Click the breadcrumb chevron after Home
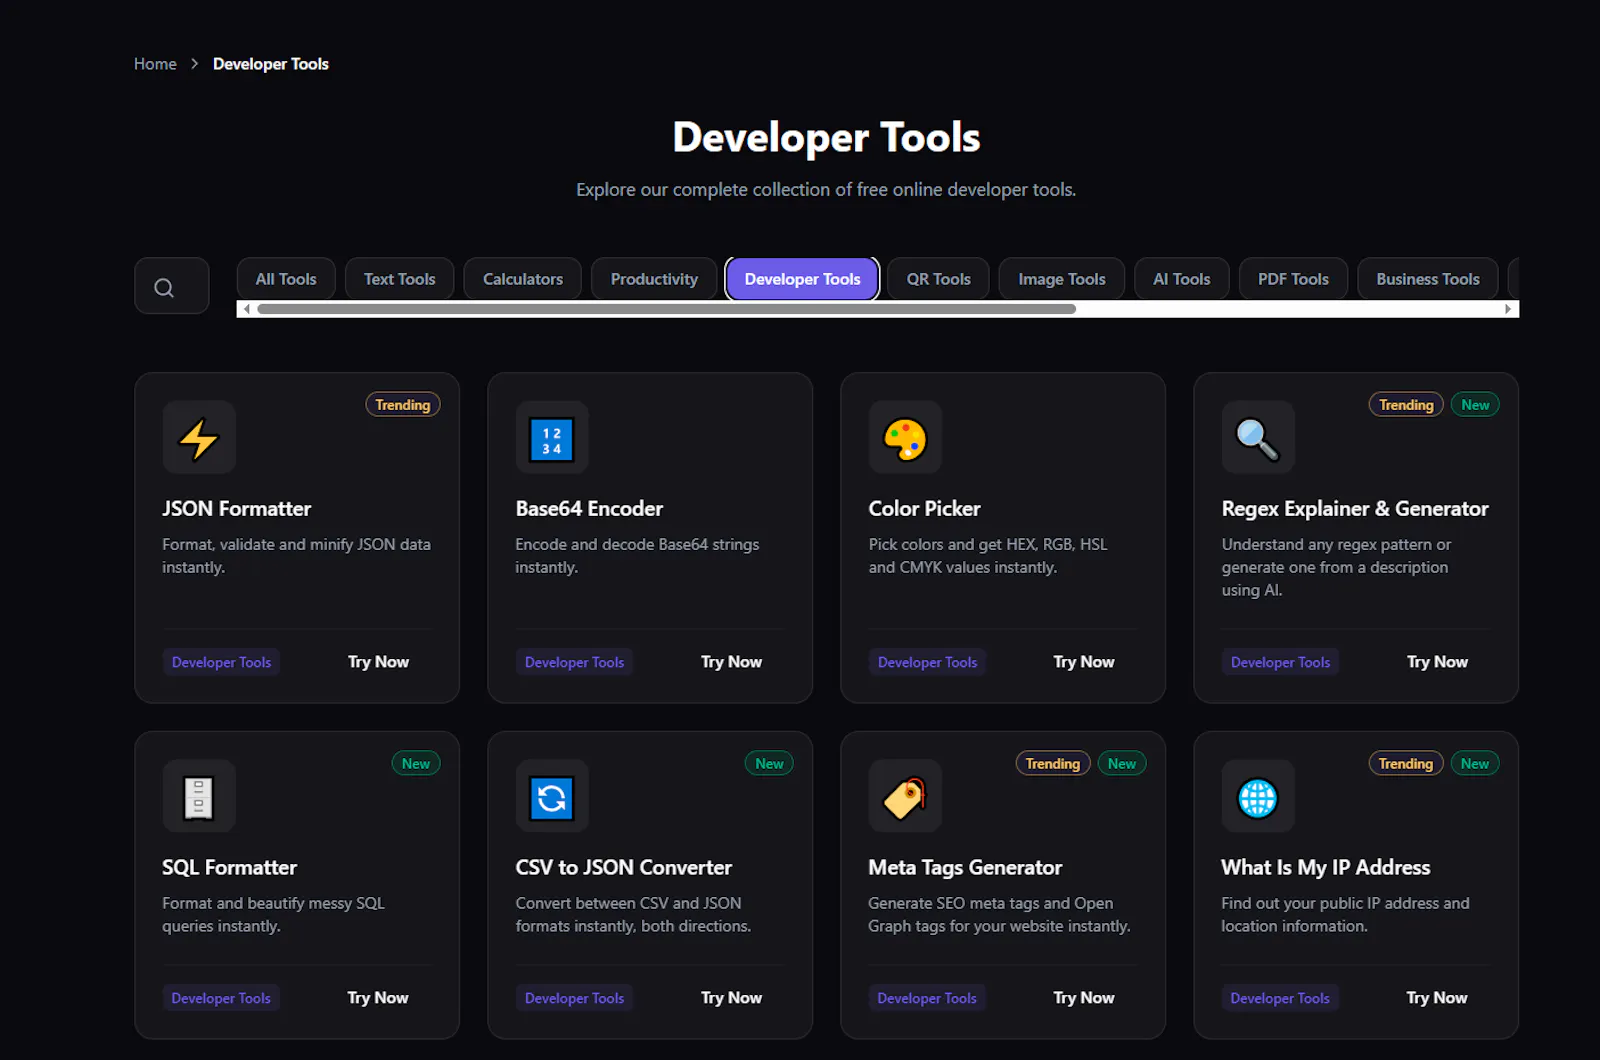The width and height of the screenshot is (1600, 1060). (x=194, y=64)
